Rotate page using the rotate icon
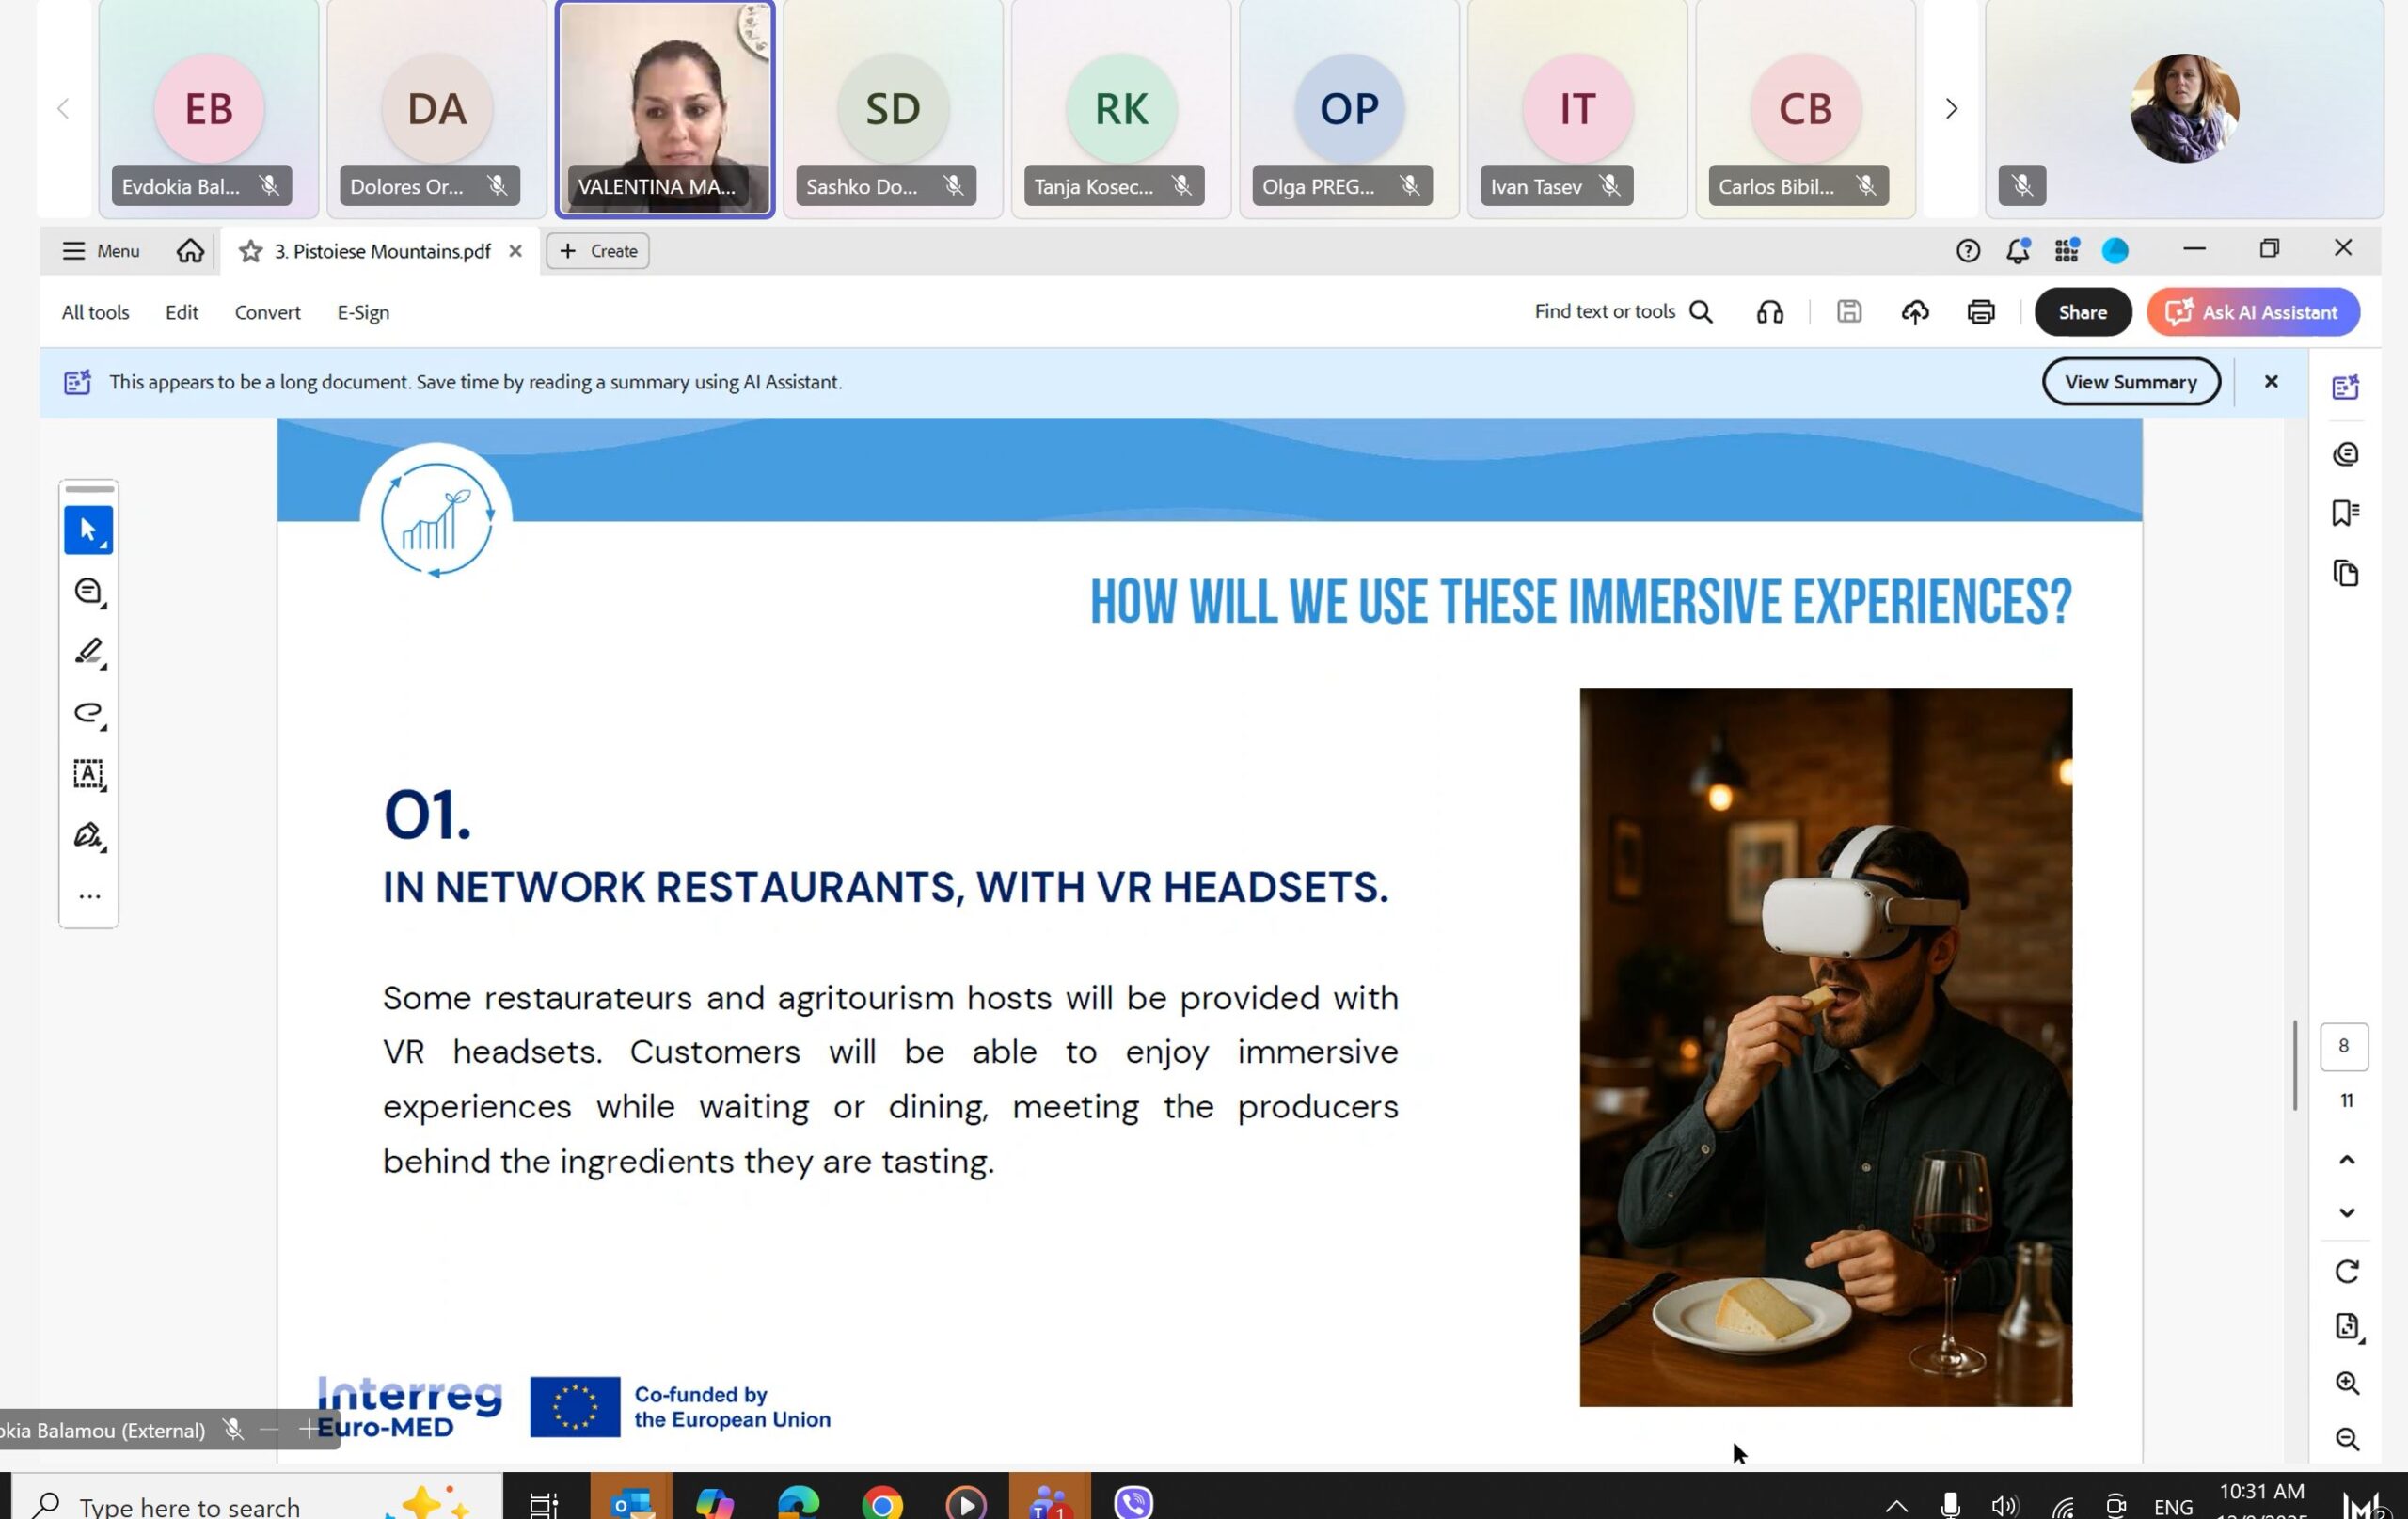 [x=2346, y=1271]
